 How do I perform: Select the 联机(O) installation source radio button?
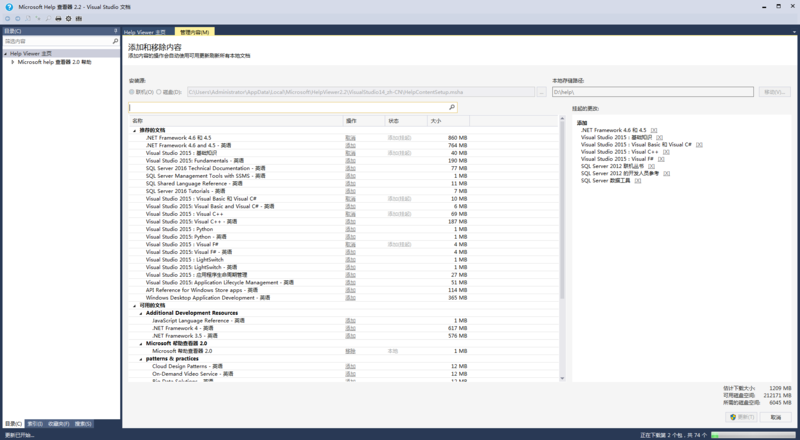point(131,92)
